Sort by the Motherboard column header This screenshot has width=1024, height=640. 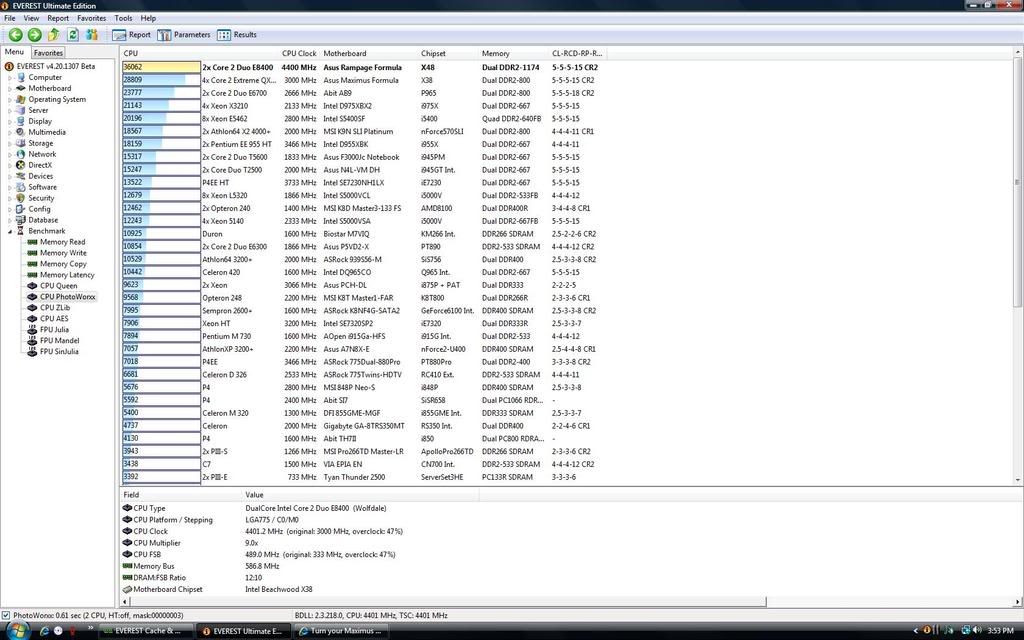[x=369, y=54]
